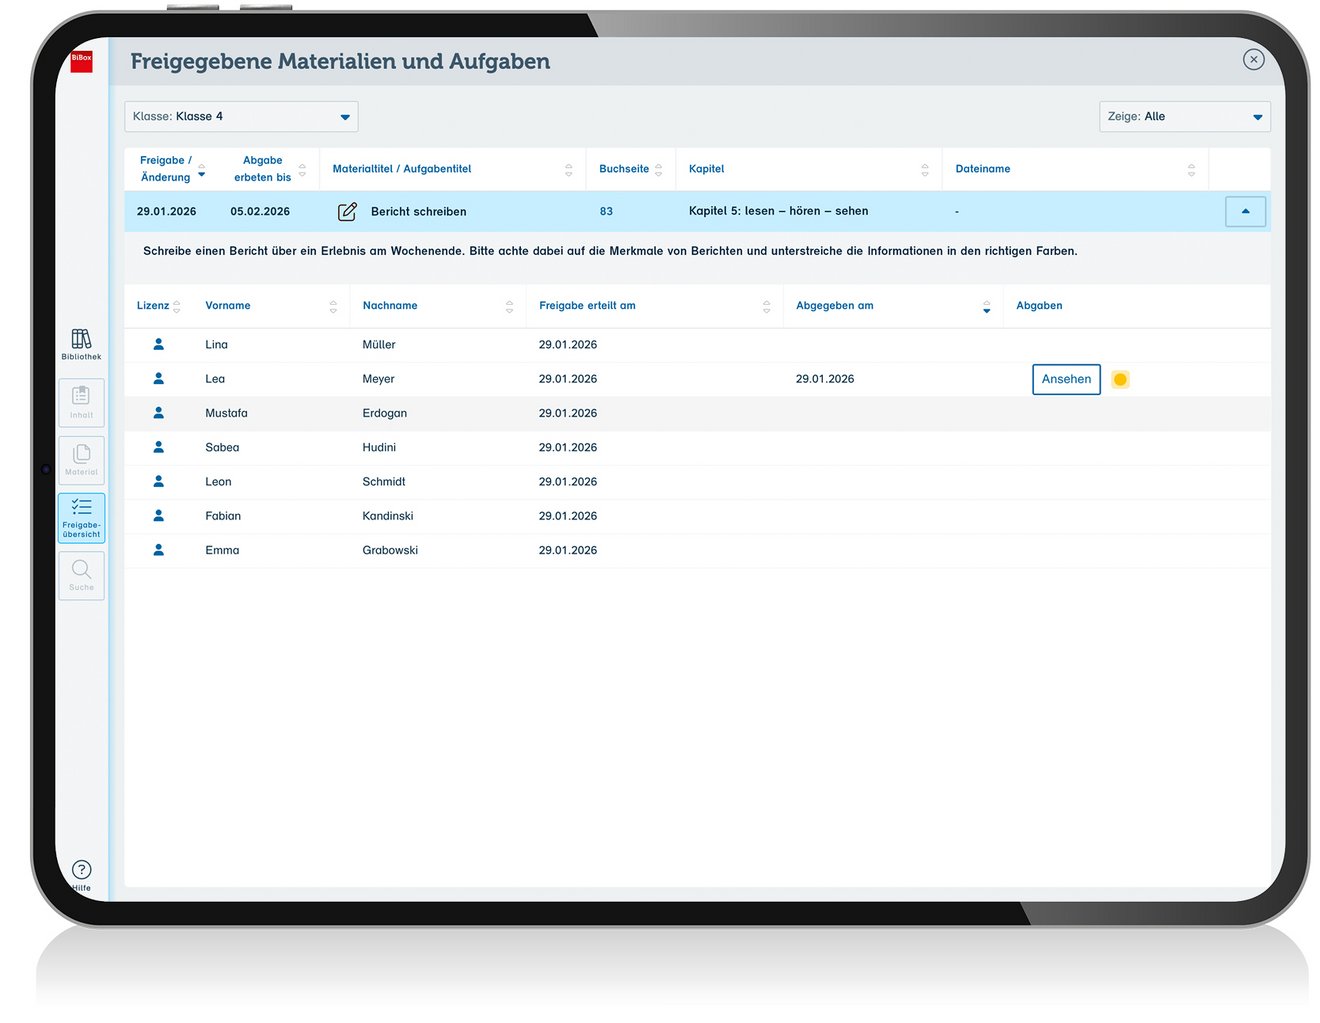
Task: Click the edit icon beside Bericht schreiben
Action: 347,211
